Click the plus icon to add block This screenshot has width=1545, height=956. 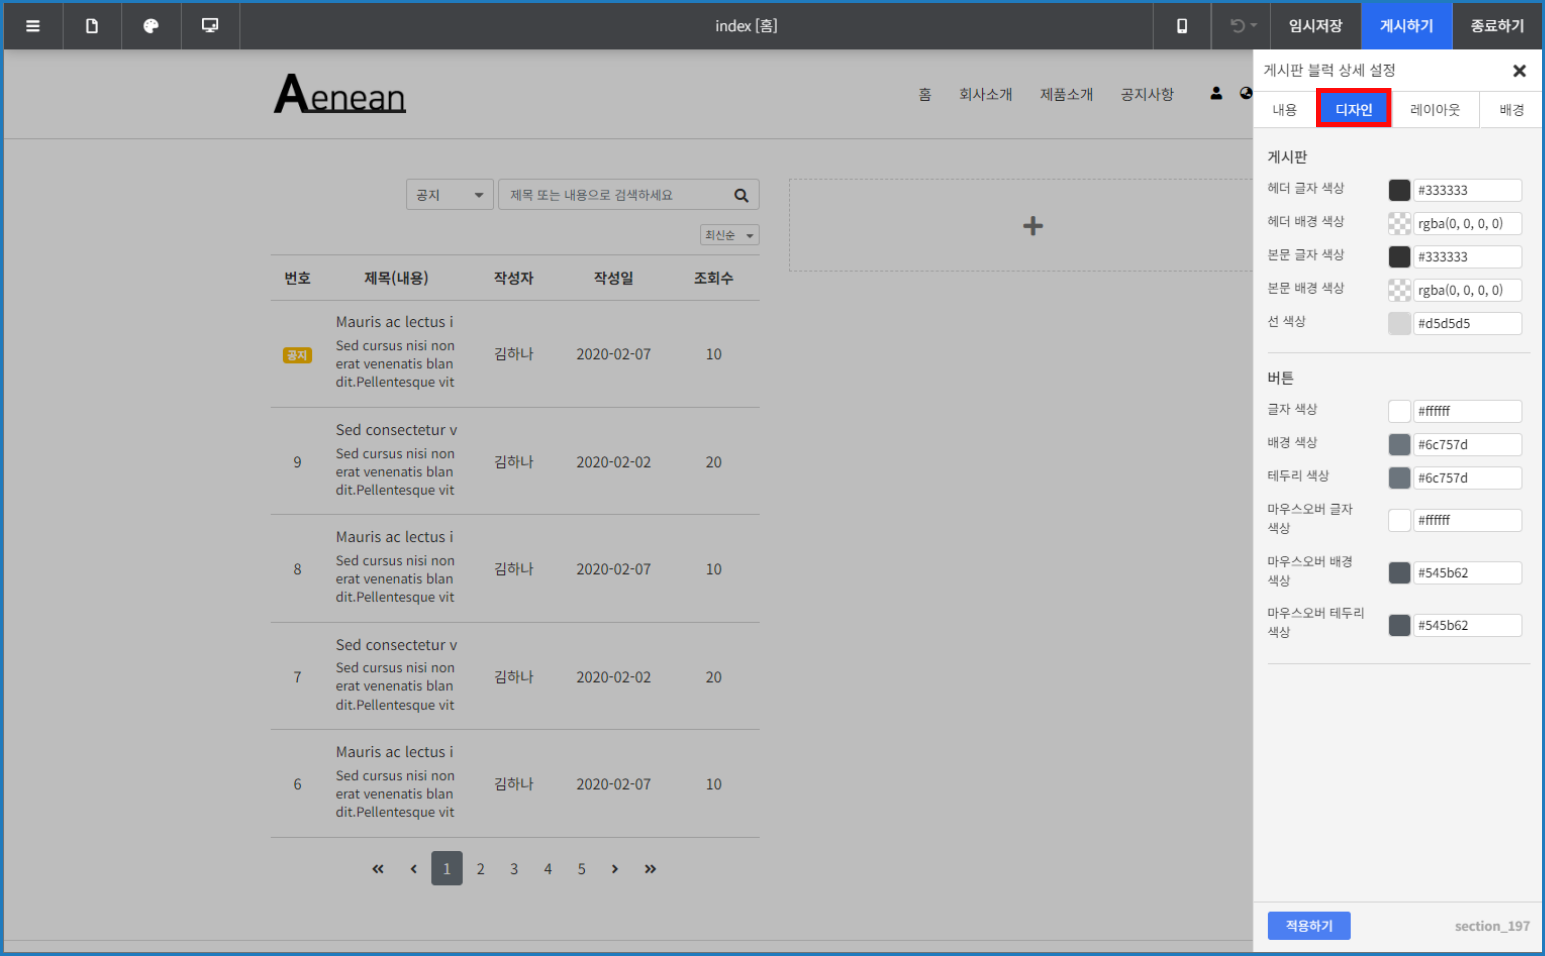[x=1033, y=226]
